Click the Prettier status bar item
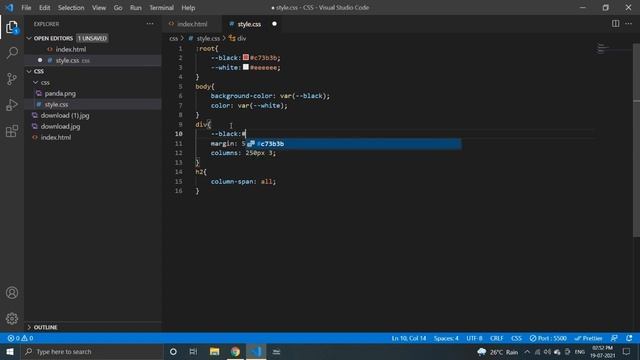The height and width of the screenshot is (360, 640). coord(588,338)
